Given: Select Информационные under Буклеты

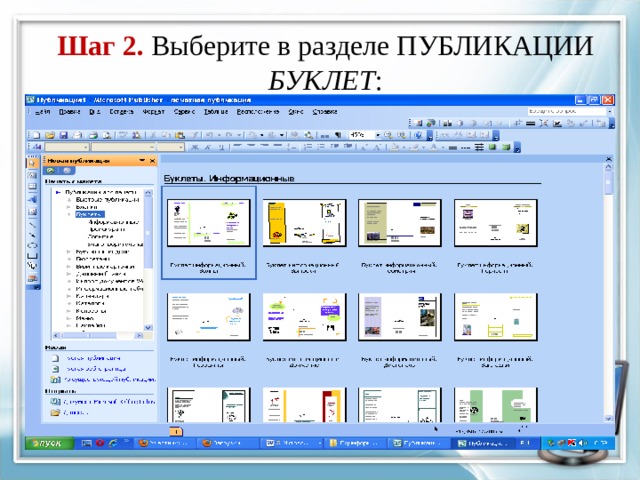Looking at the screenshot, I should pyautogui.click(x=113, y=222).
